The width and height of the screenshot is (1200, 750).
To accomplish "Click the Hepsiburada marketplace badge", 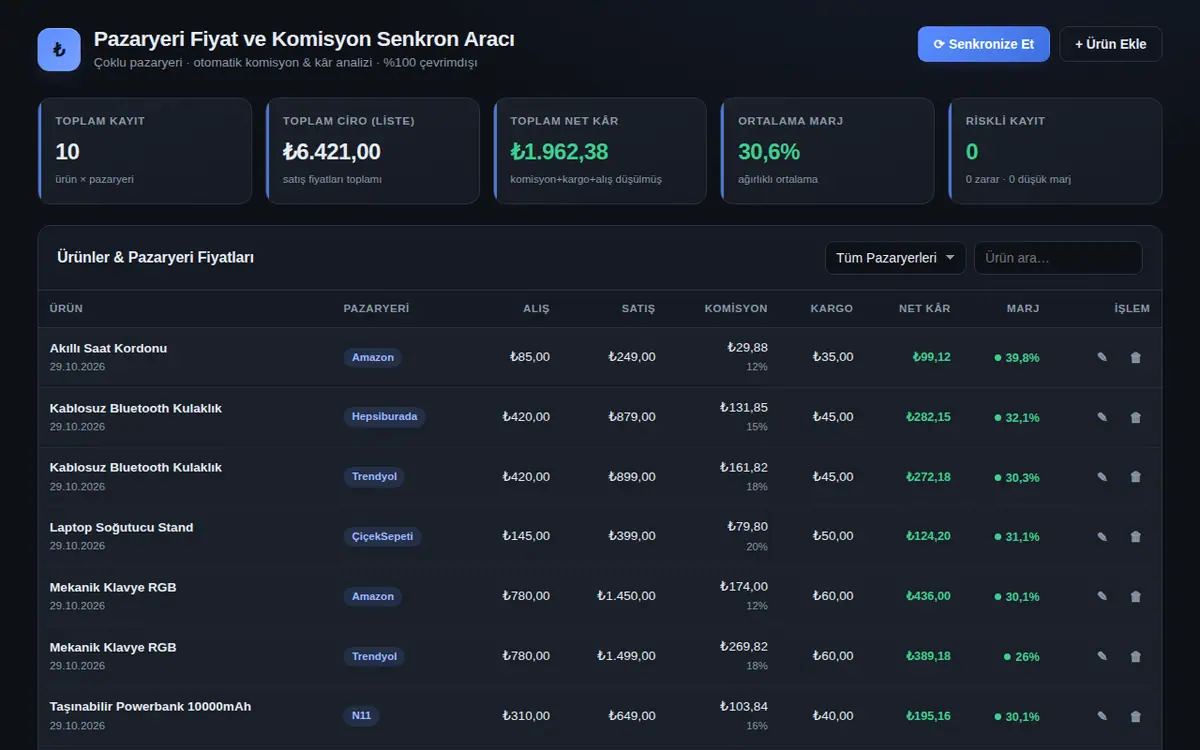I will 384,417.
